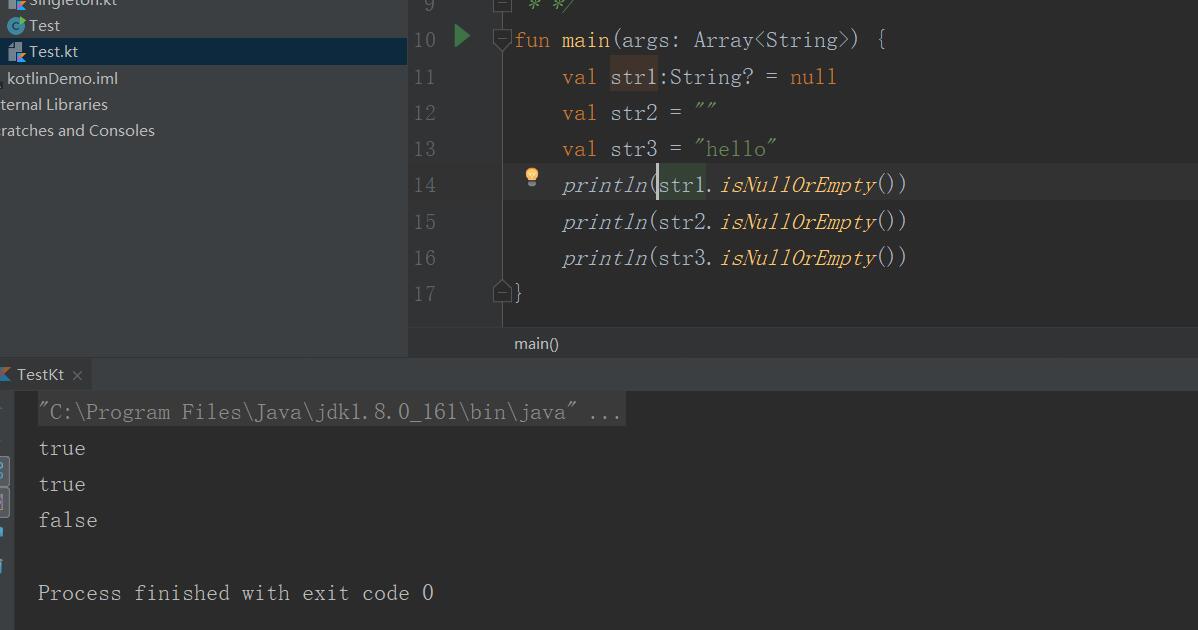This screenshot has width=1198, height=630.
Task: Click 'Process finished with exit code 0'
Action: [x=236, y=593]
